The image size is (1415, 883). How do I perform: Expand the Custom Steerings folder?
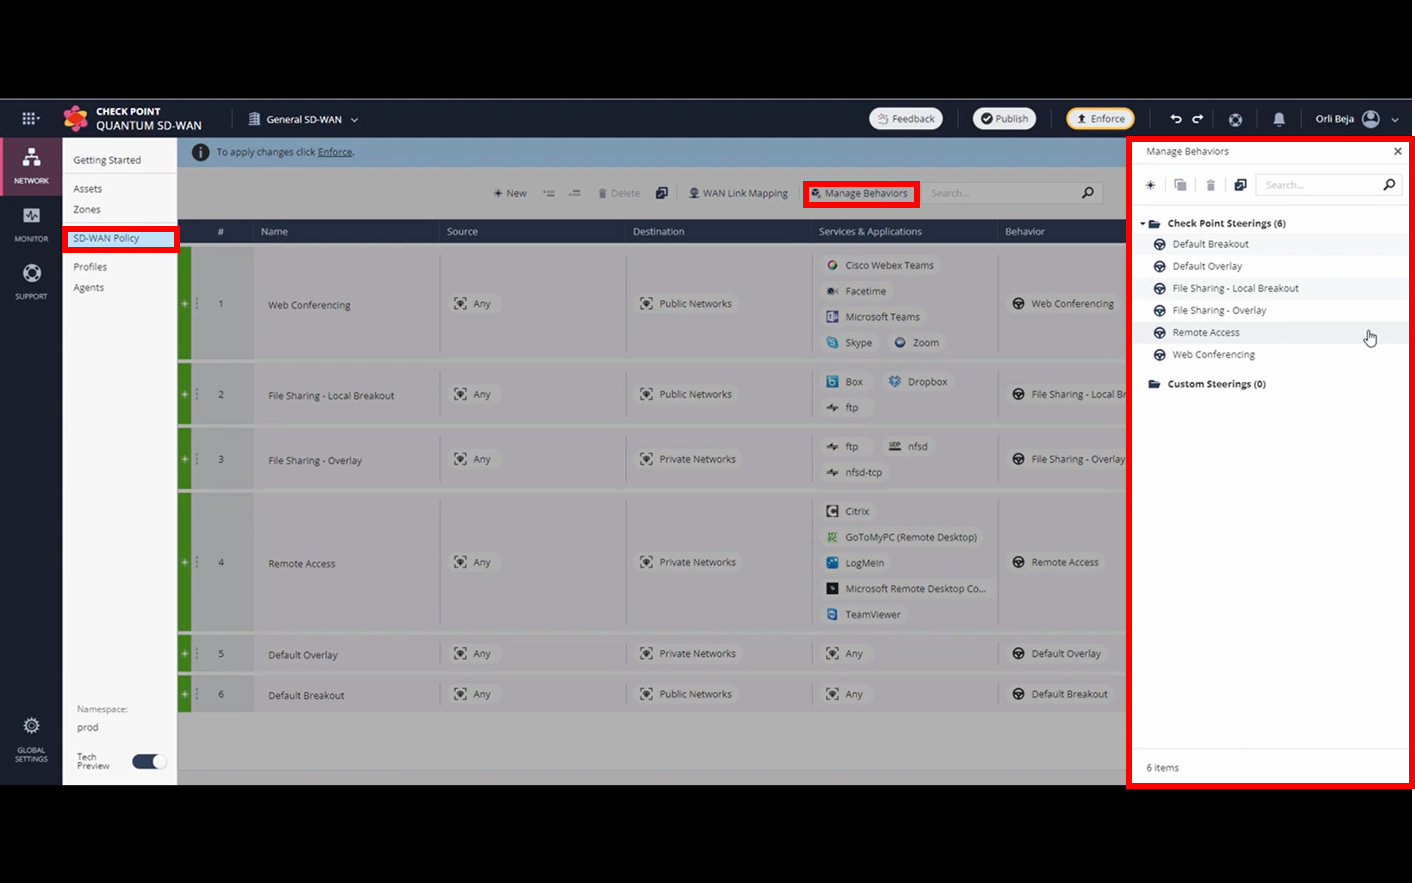[1154, 384]
